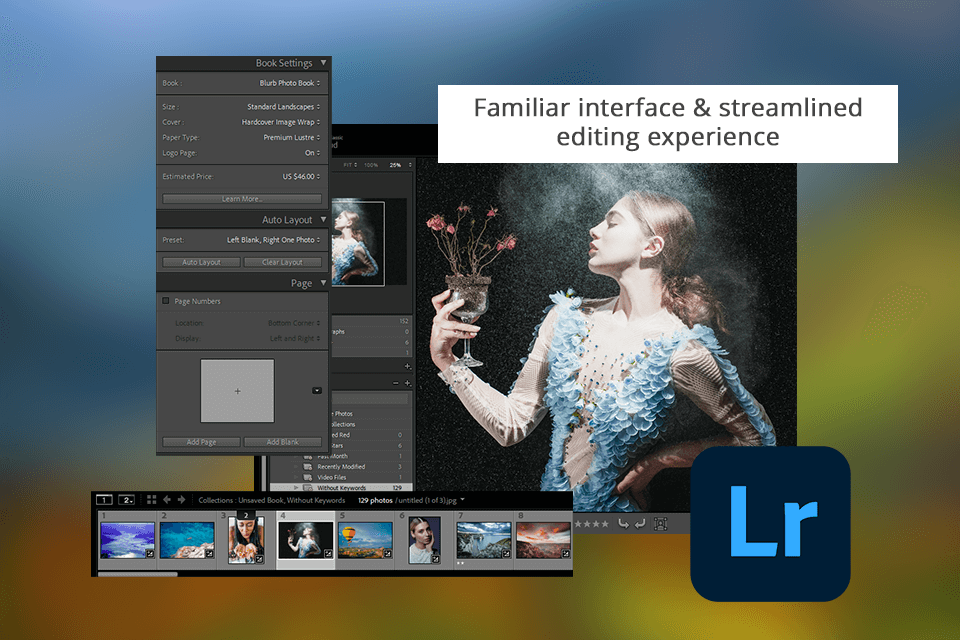This screenshot has width=960, height=640.
Task: Click the navigator preview thumbnail of the woman
Action: point(358,243)
